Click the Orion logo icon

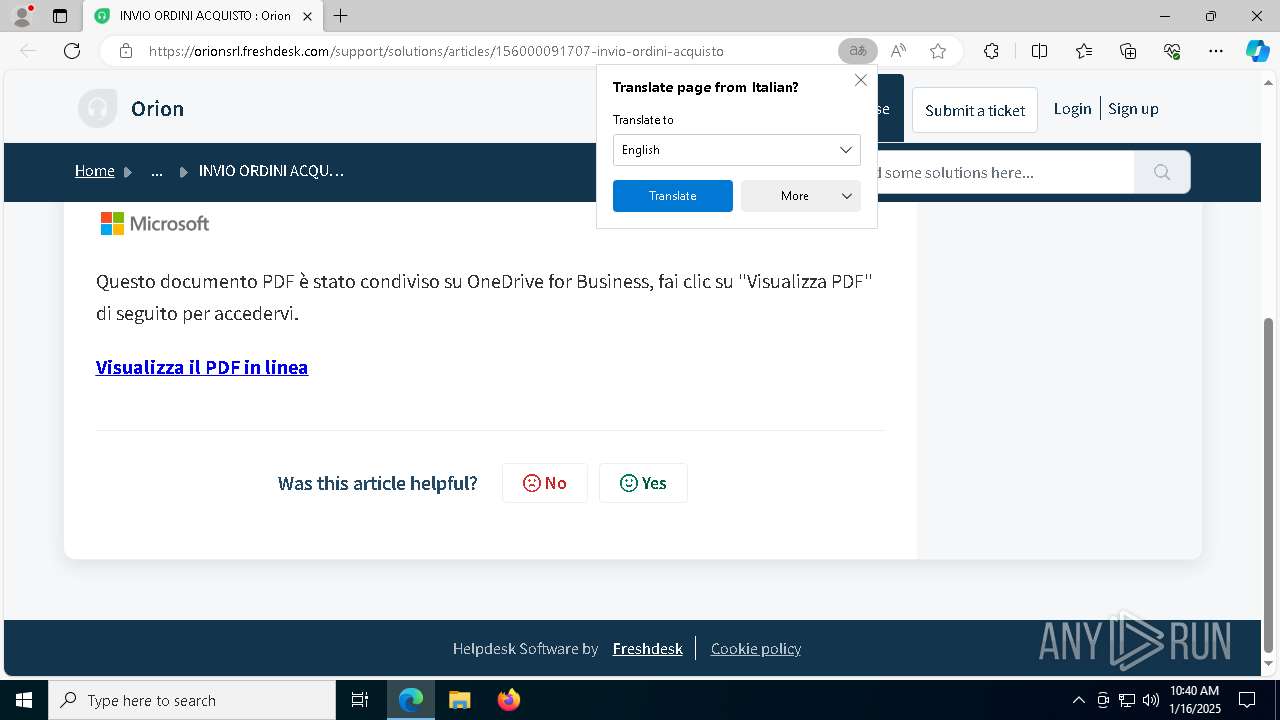(x=97, y=108)
